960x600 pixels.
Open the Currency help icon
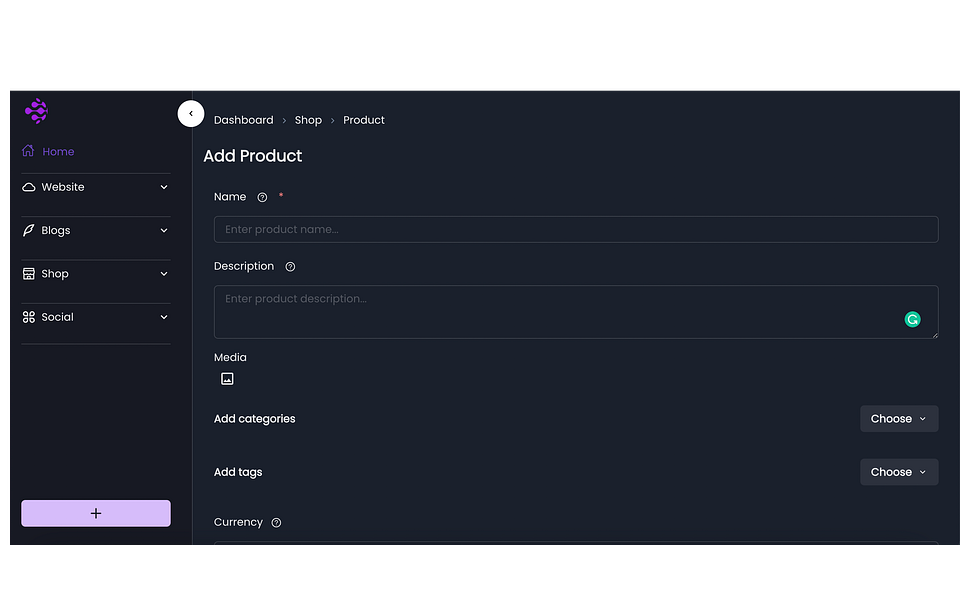tap(276, 523)
